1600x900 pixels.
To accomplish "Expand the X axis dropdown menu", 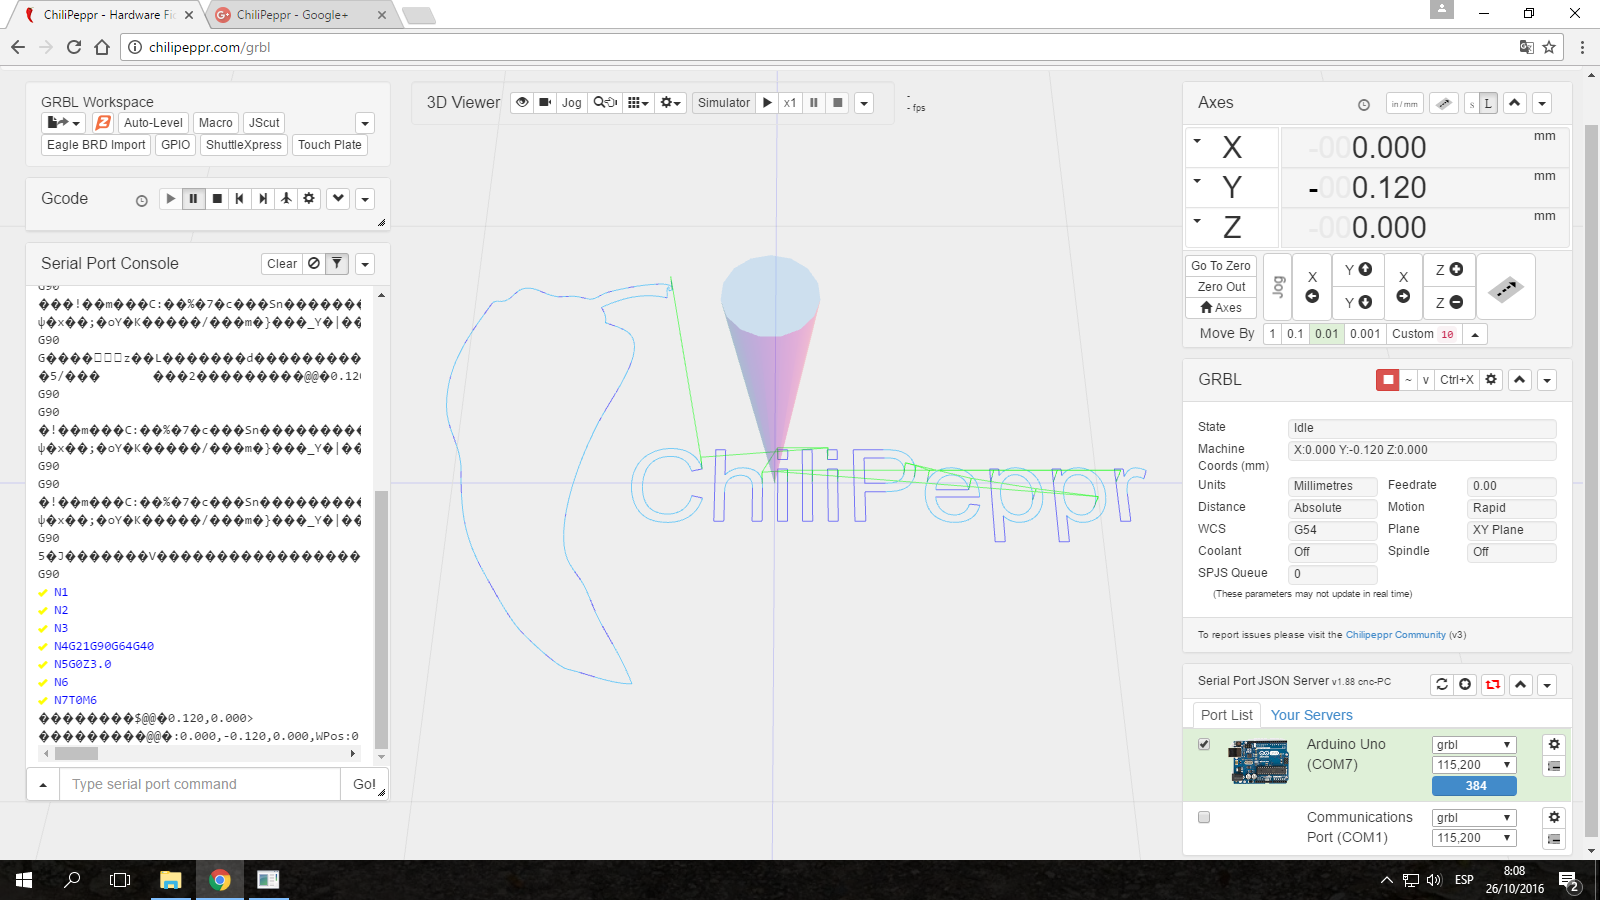I will 1197,141.
